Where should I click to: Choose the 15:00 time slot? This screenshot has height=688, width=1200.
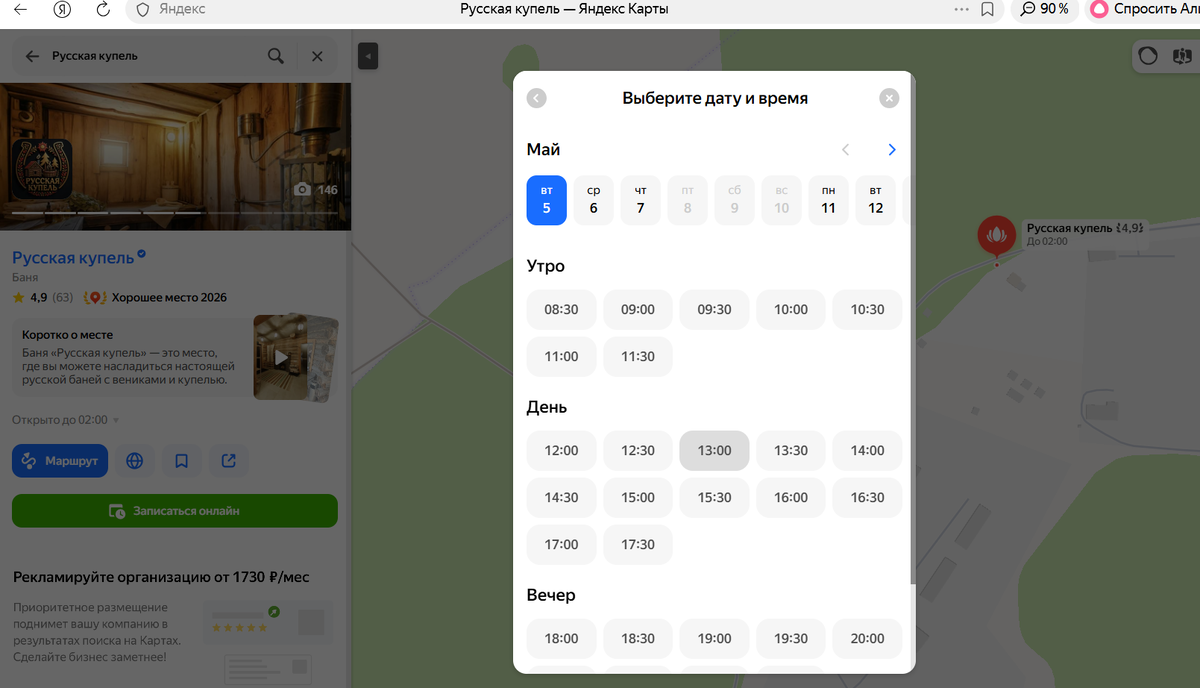pos(638,497)
